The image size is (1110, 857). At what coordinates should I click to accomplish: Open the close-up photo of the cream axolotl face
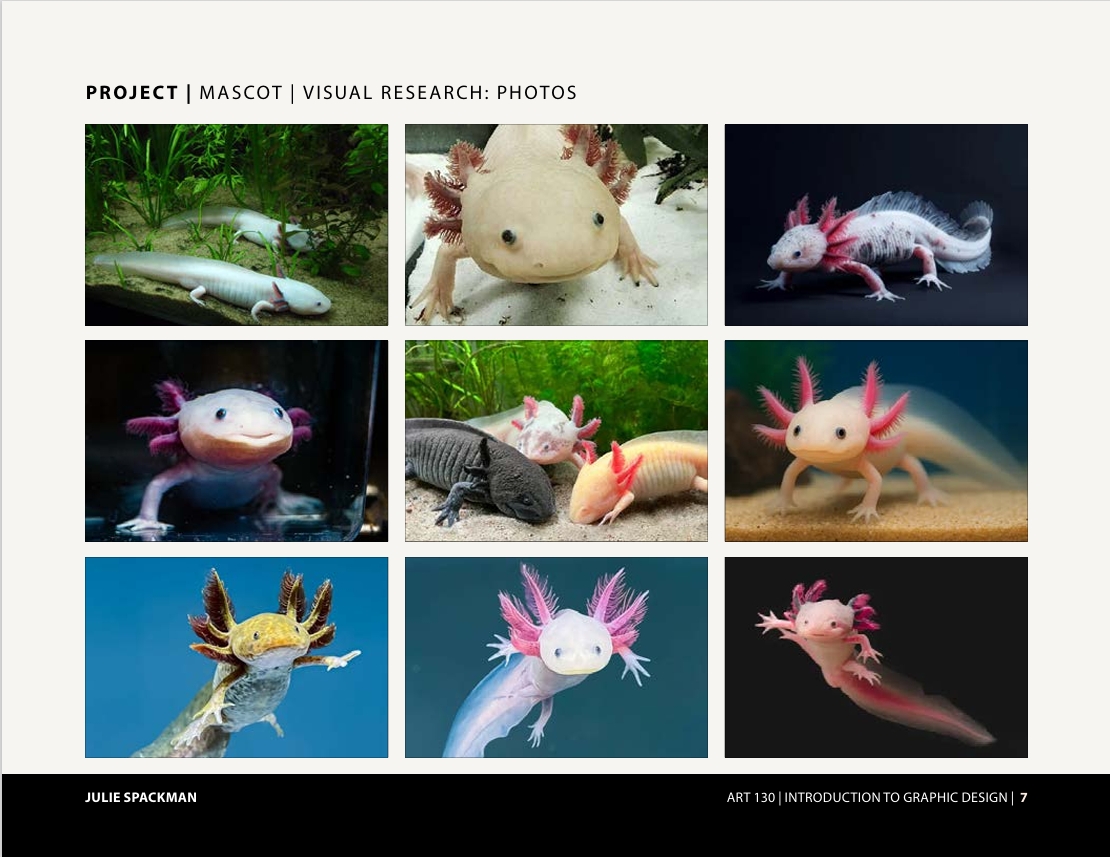point(556,225)
